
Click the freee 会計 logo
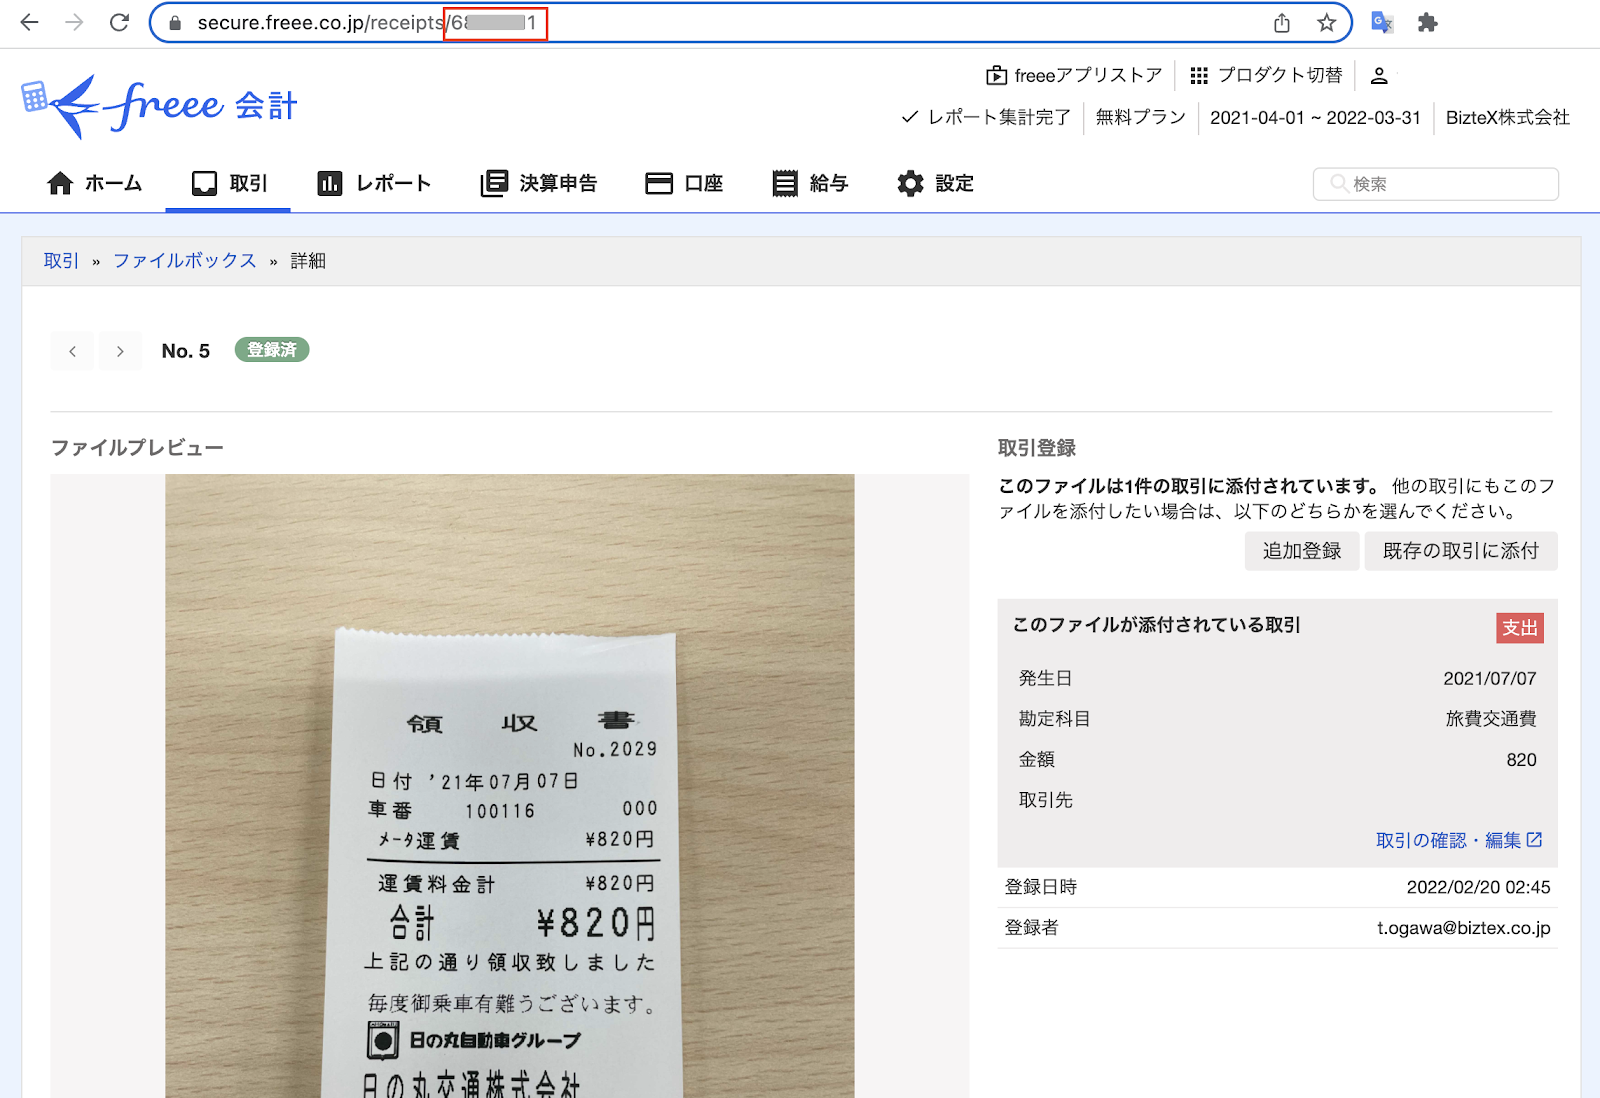pos(159,105)
